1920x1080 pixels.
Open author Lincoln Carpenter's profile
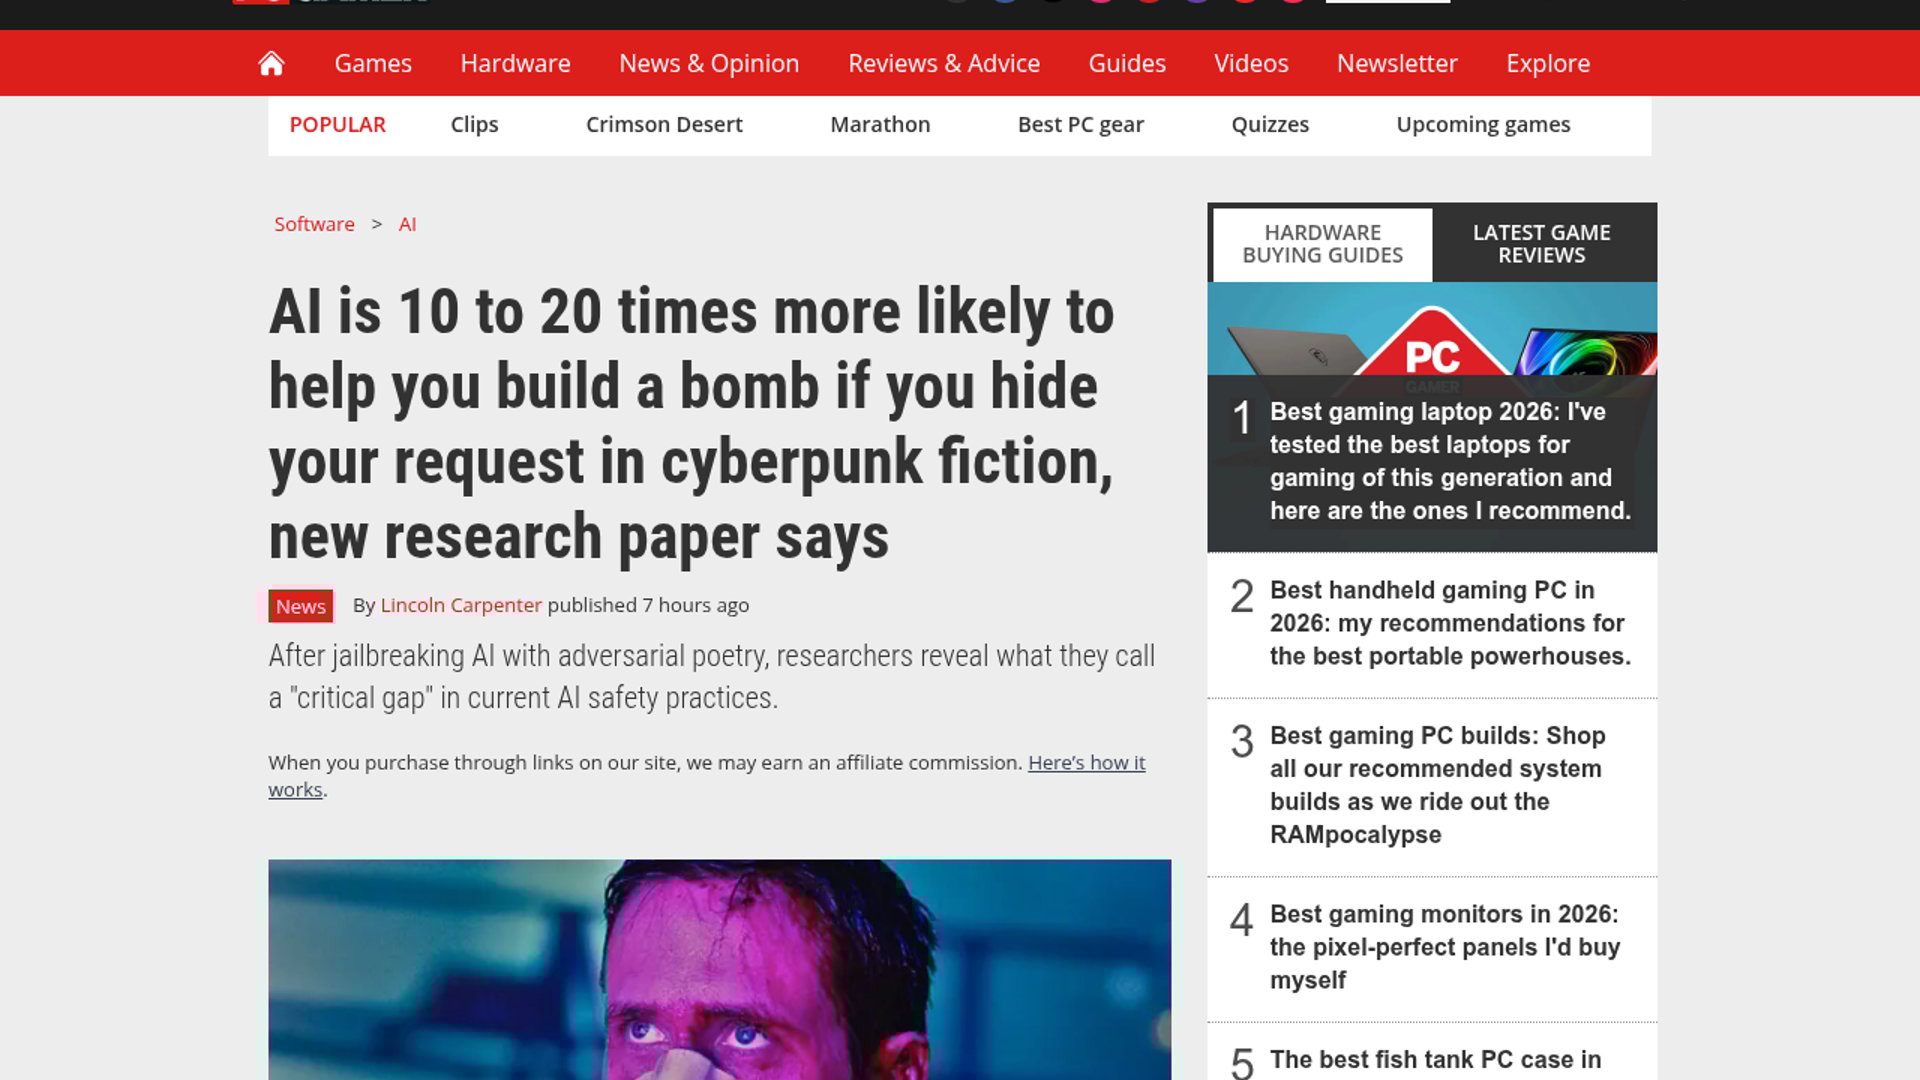pos(460,605)
